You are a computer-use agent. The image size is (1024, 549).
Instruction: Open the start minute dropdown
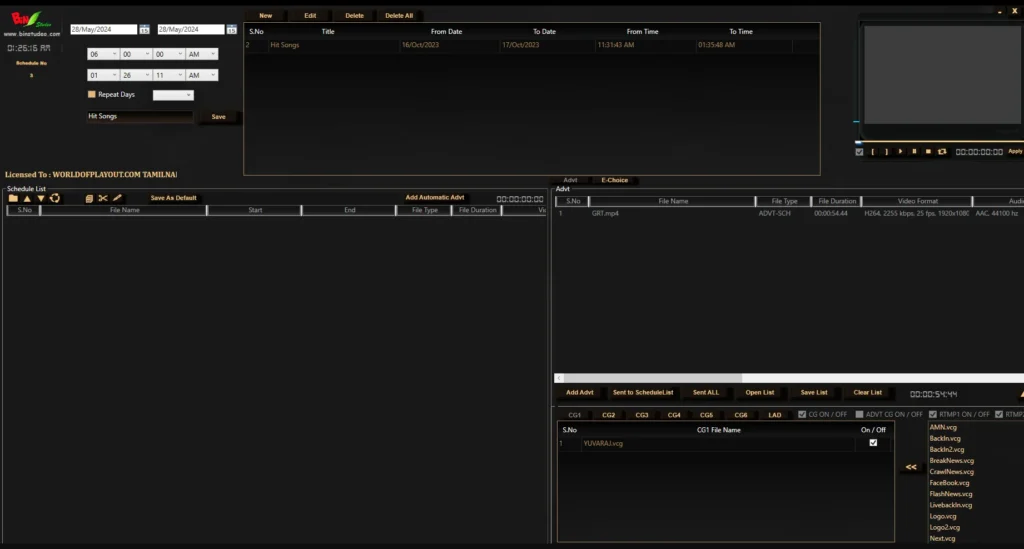pyautogui.click(x=136, y=54)
